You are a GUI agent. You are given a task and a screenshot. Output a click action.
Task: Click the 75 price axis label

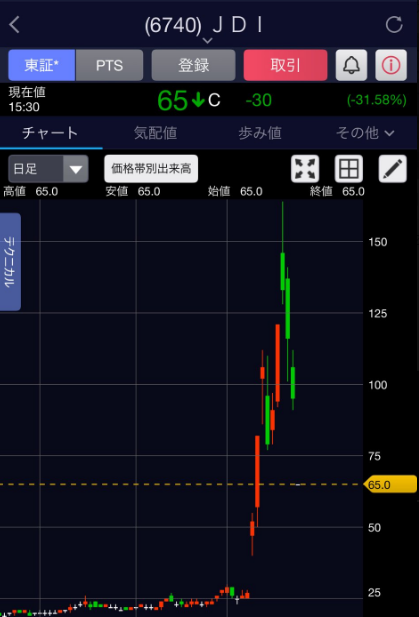point(375,456)
